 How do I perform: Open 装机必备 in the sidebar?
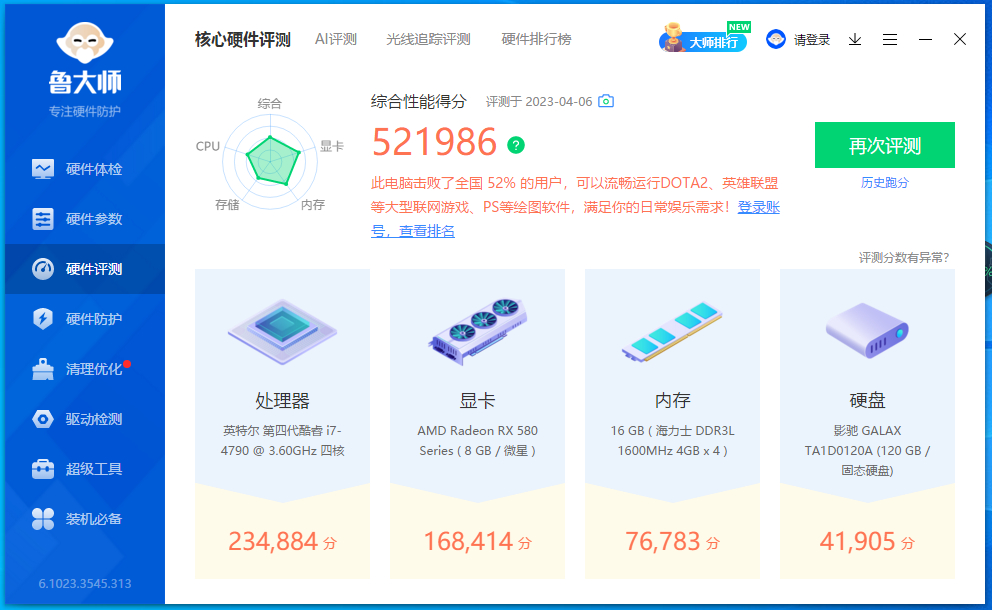coord(85,519)
